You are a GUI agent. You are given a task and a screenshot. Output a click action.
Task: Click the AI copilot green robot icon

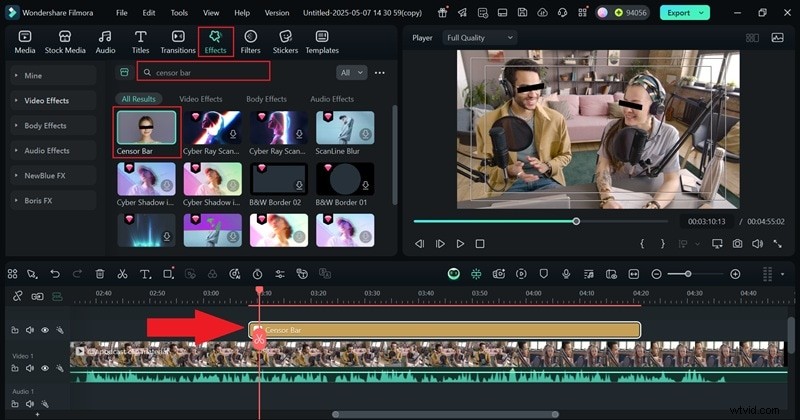point(454,274)
